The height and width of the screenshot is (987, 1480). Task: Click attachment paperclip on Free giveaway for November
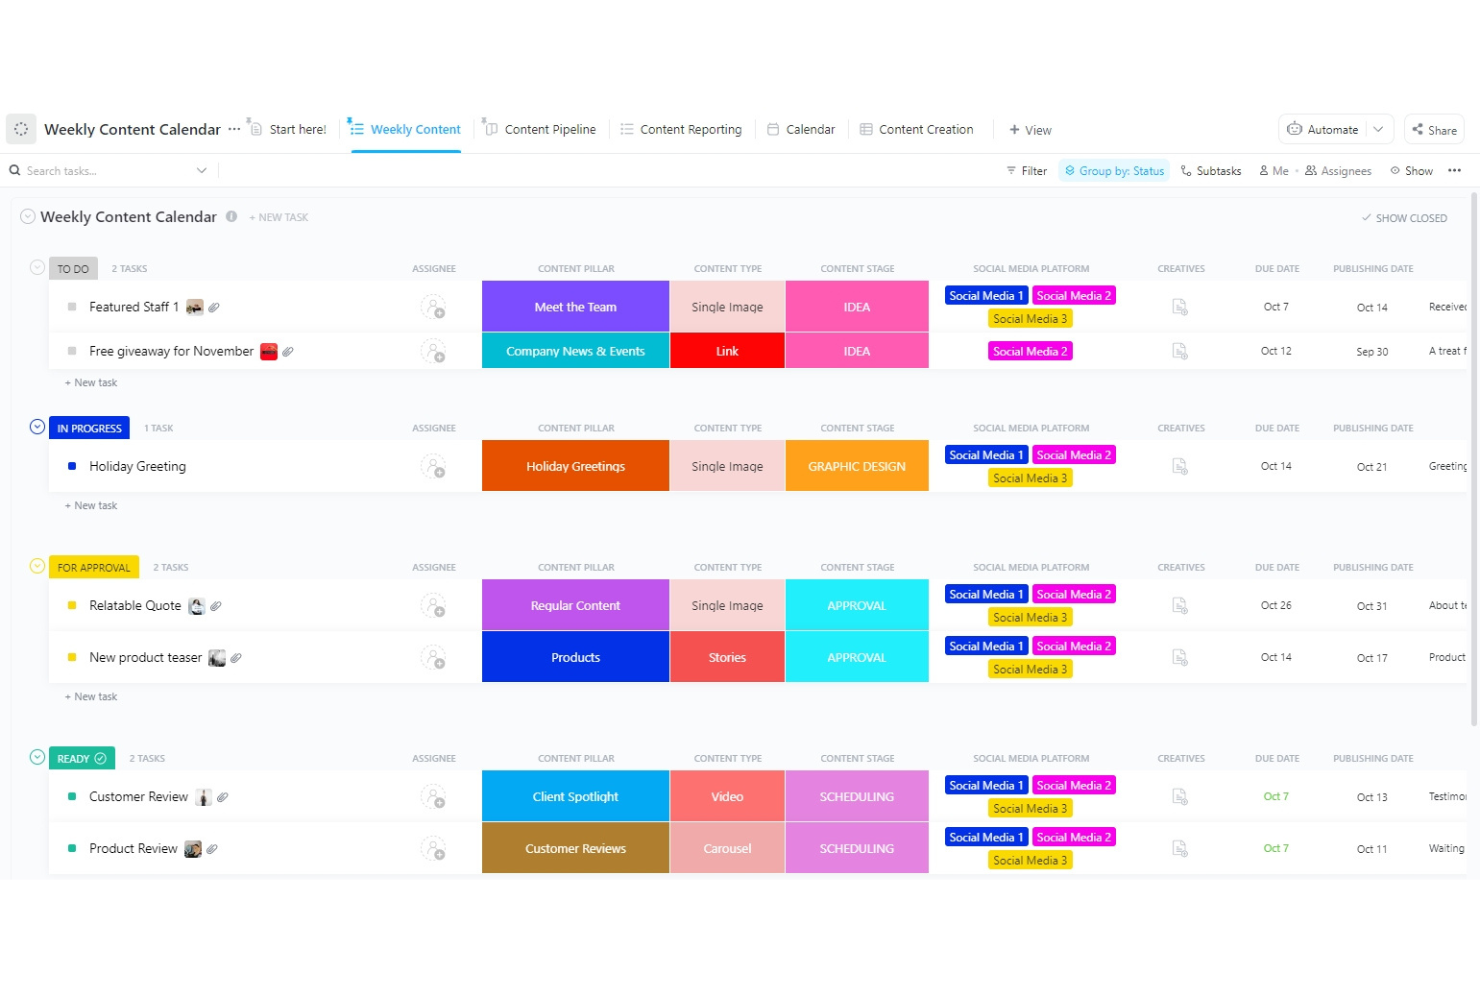point(288,351)
